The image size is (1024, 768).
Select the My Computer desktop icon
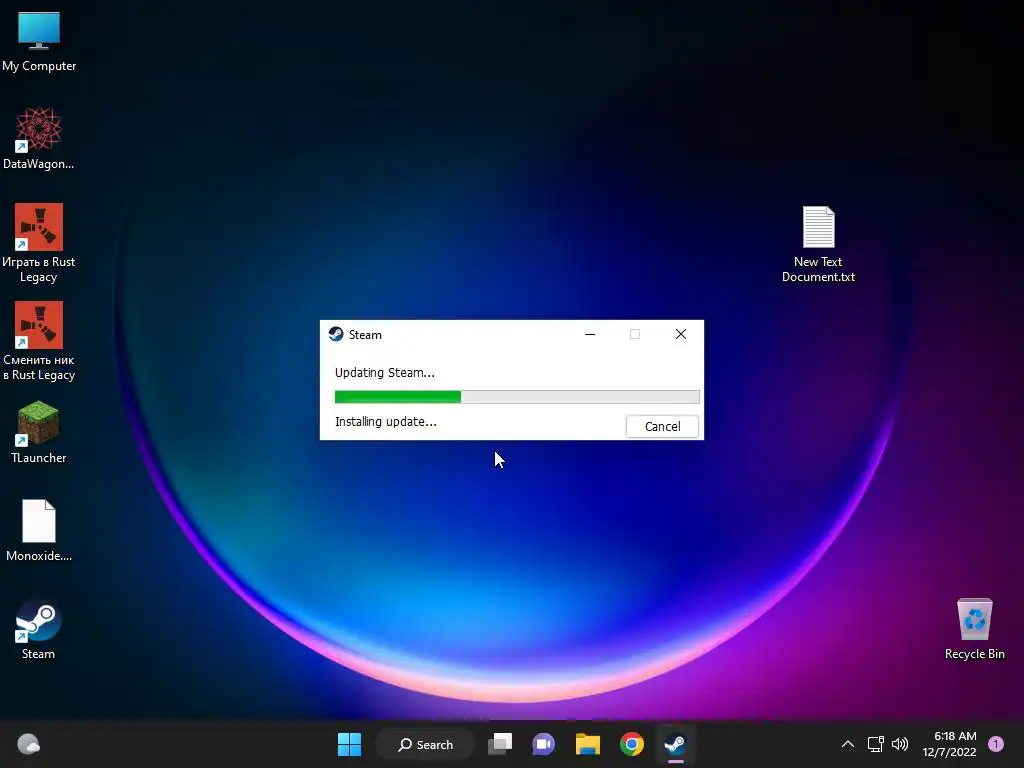39,42
